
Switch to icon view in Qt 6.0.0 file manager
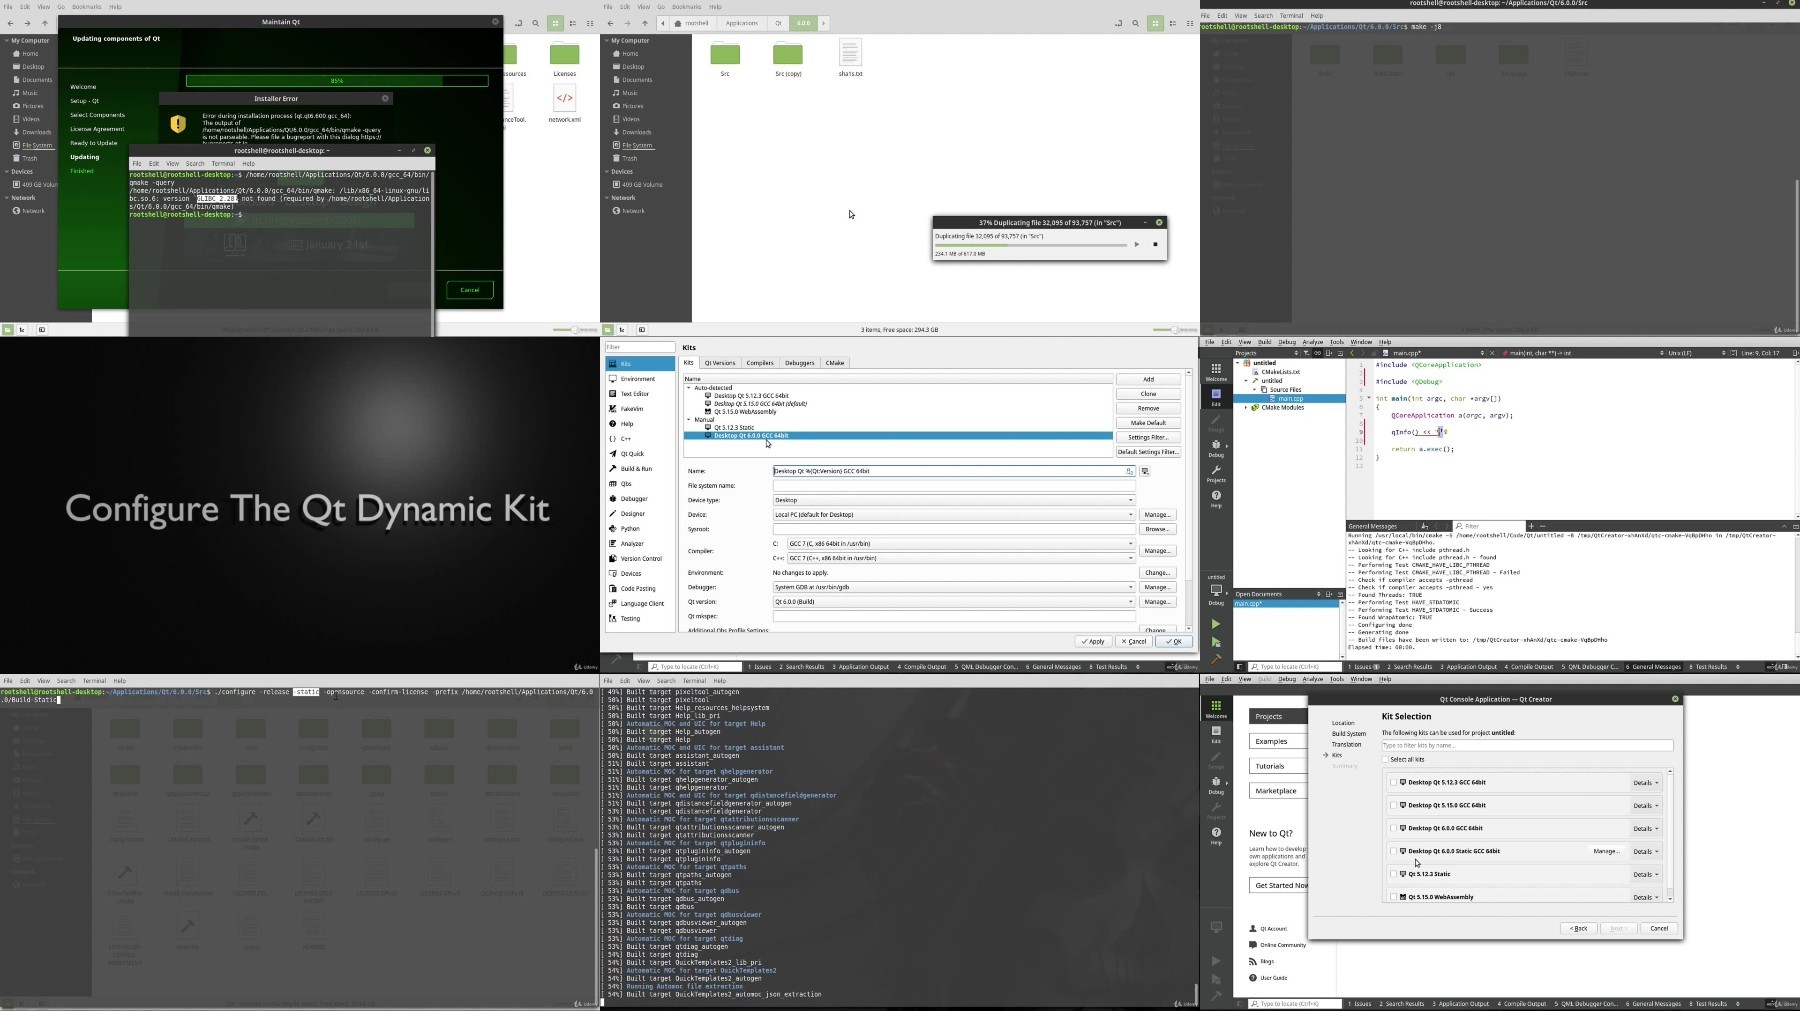1155,23
